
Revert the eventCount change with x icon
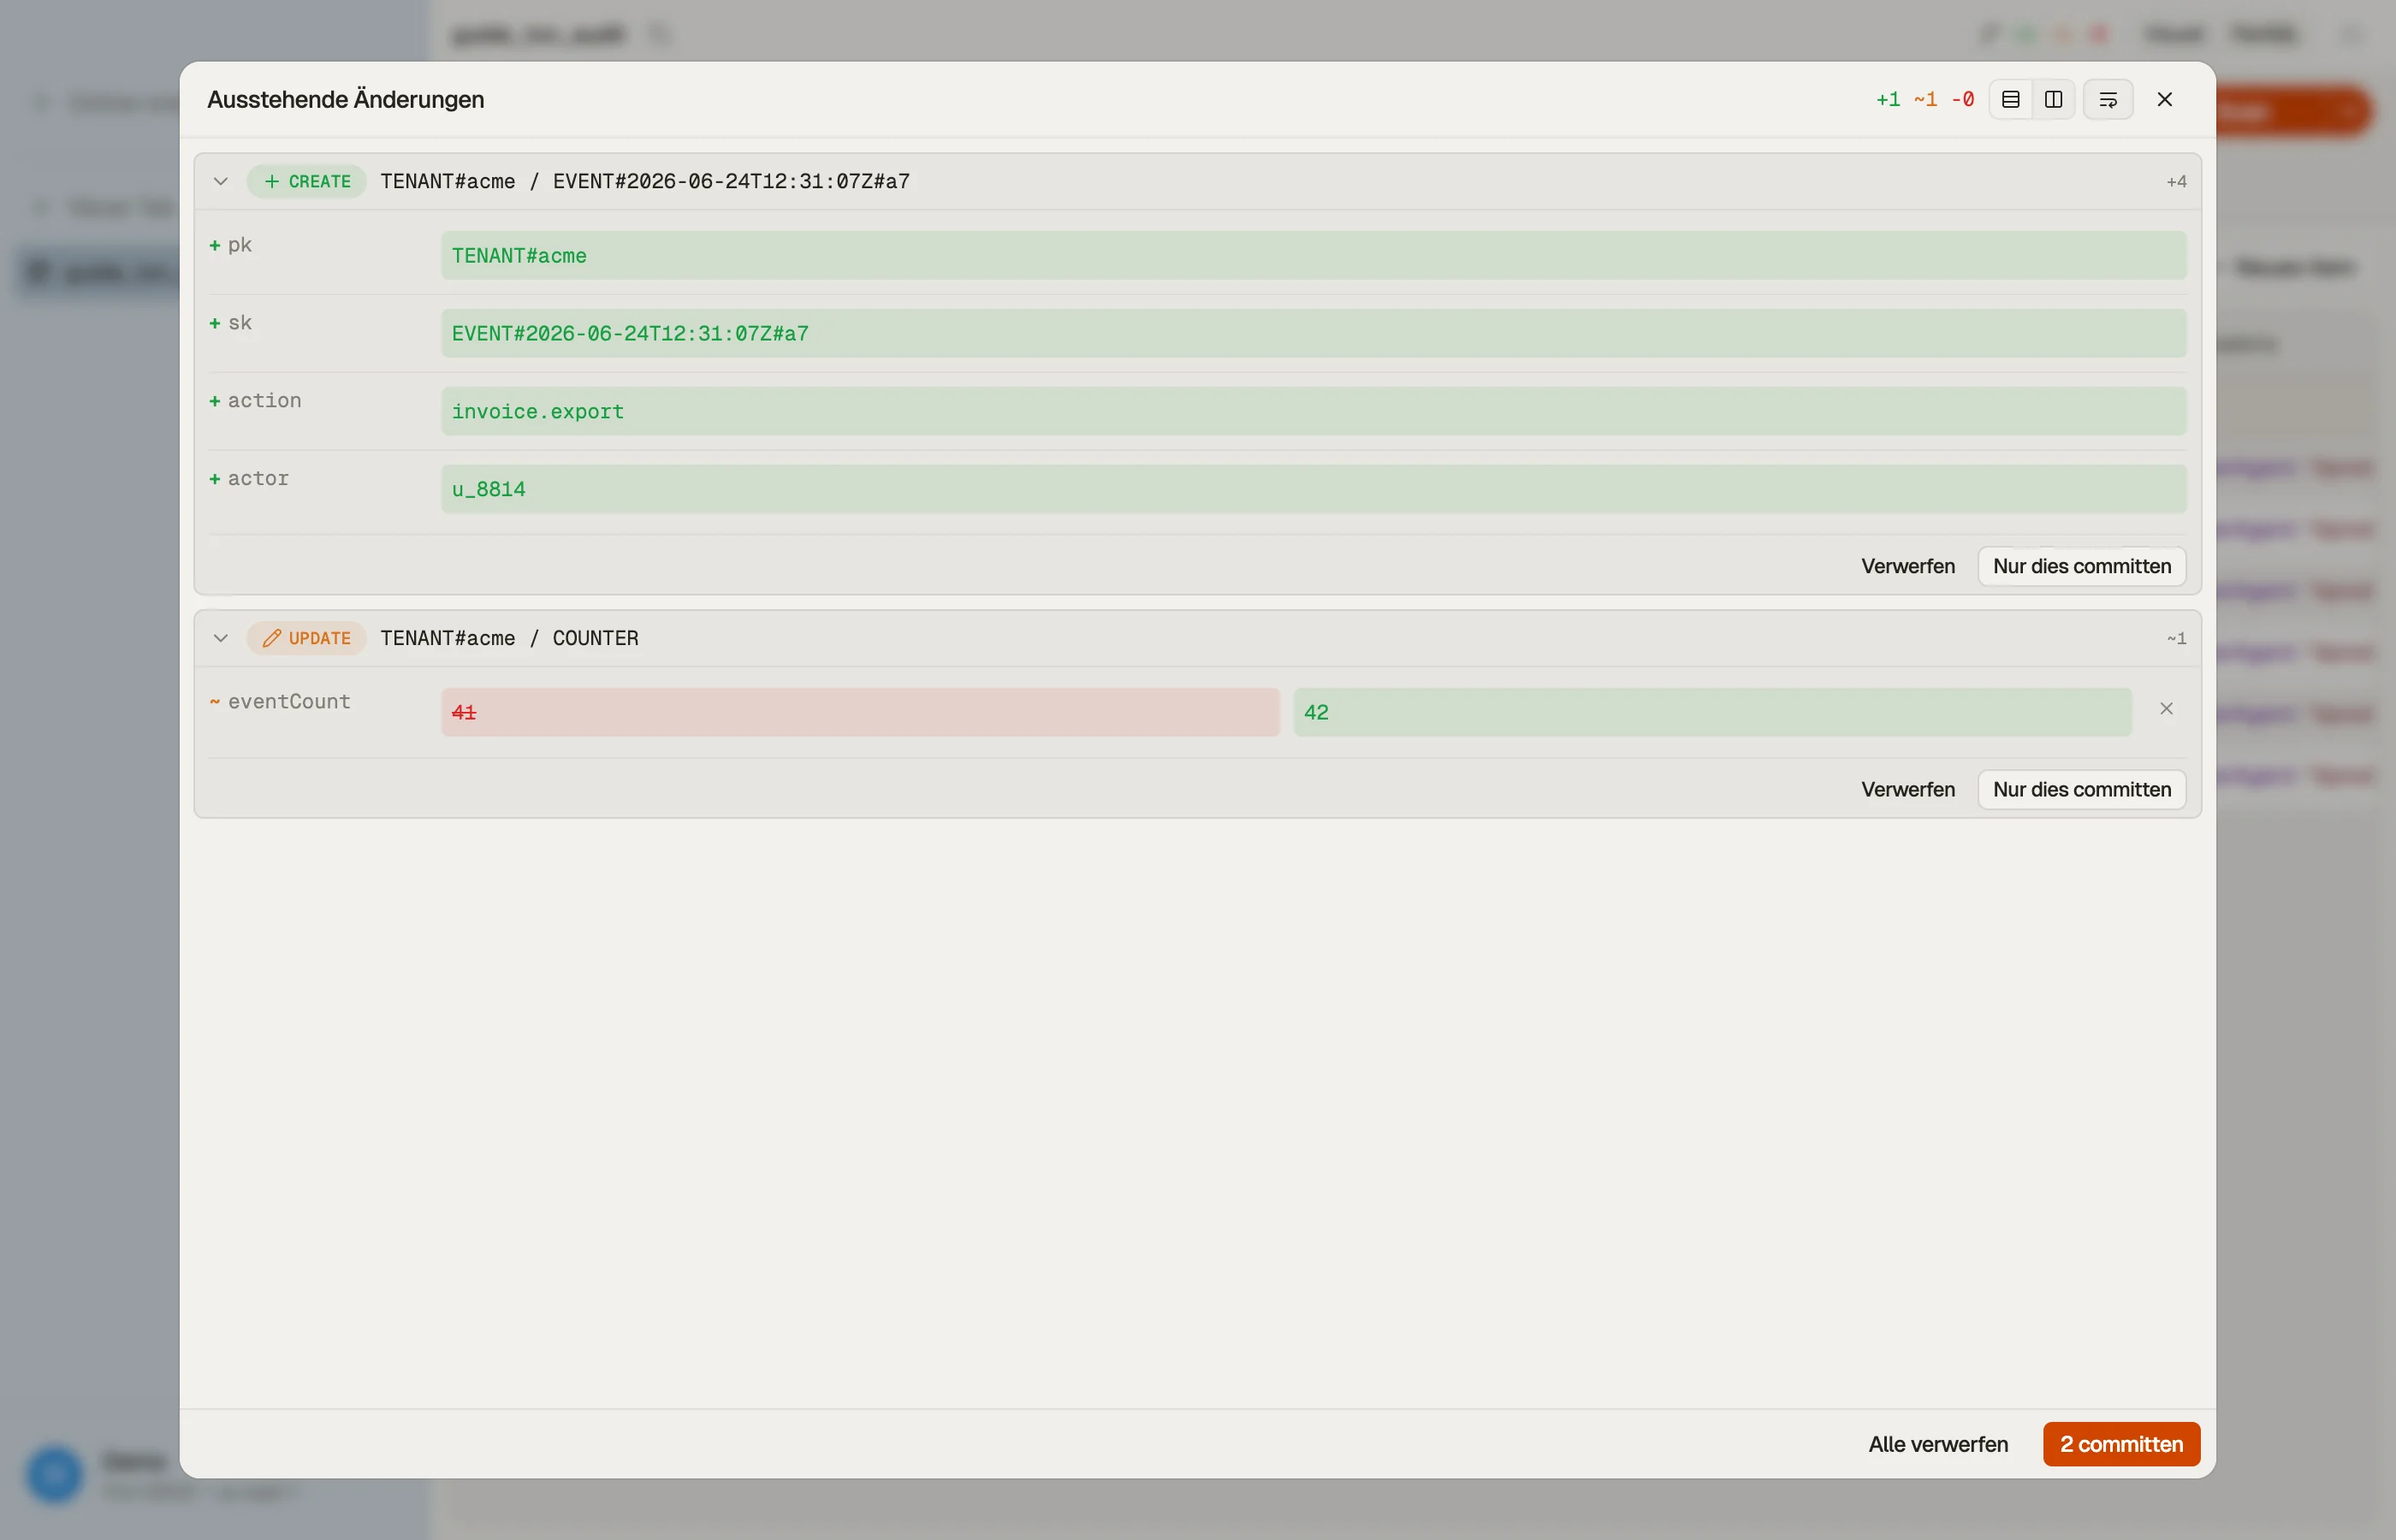coord(2166,709)
